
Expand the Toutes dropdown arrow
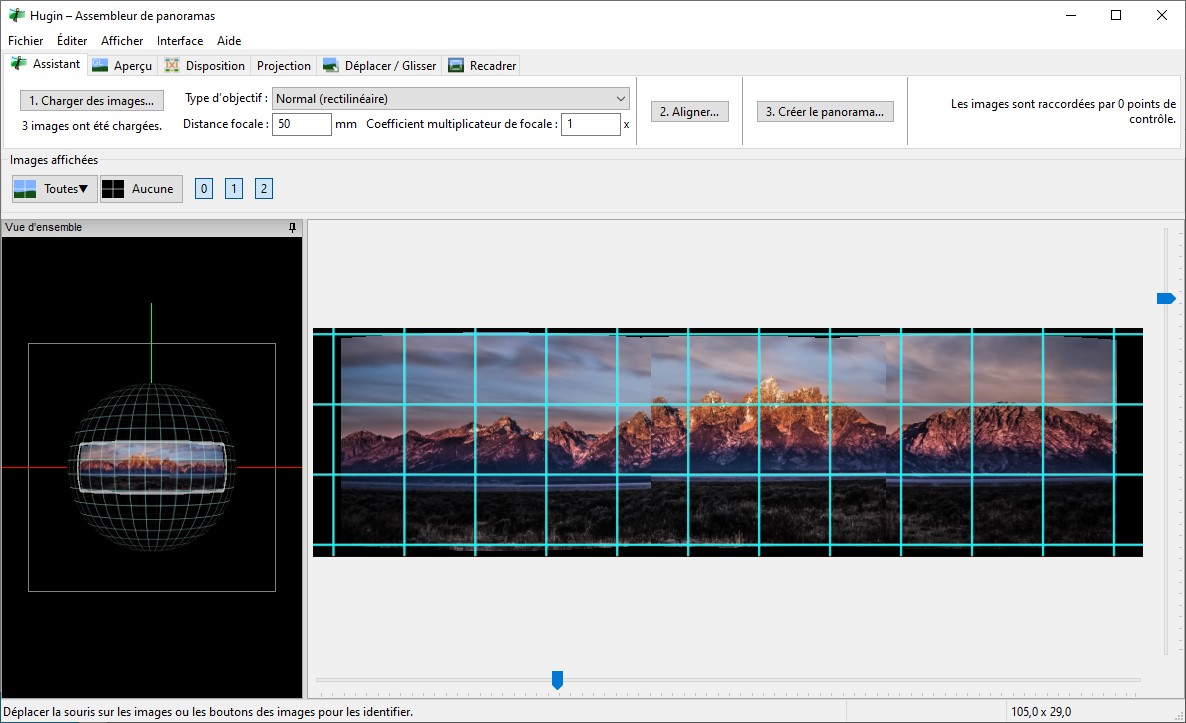click(x=84, y=189)
